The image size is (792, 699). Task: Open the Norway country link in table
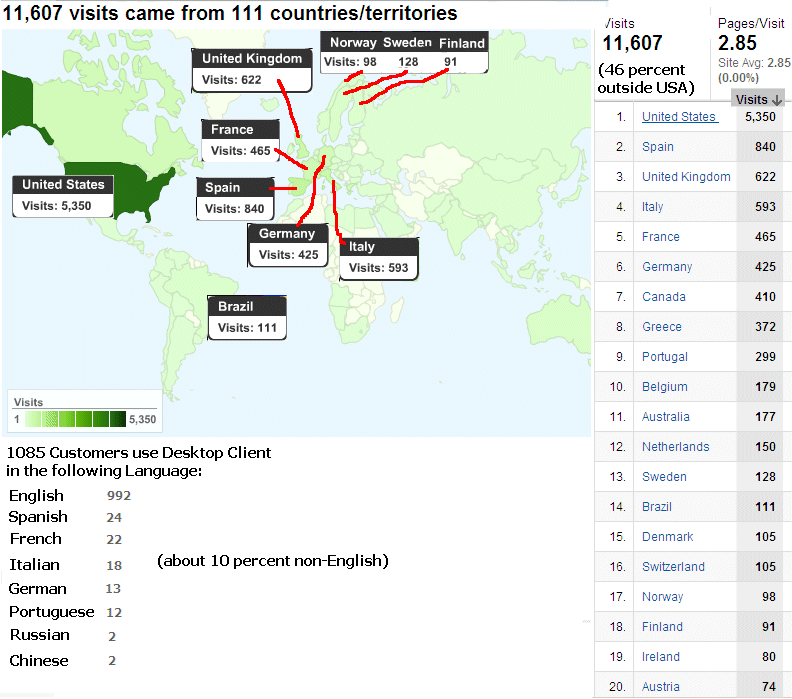point(662,597)
